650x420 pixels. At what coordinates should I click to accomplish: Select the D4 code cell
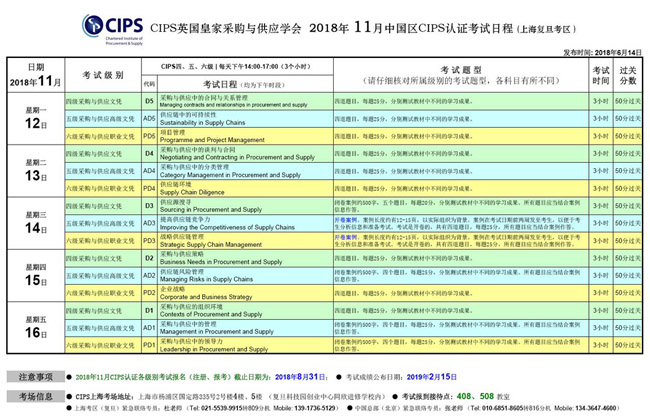coord(149,153)
